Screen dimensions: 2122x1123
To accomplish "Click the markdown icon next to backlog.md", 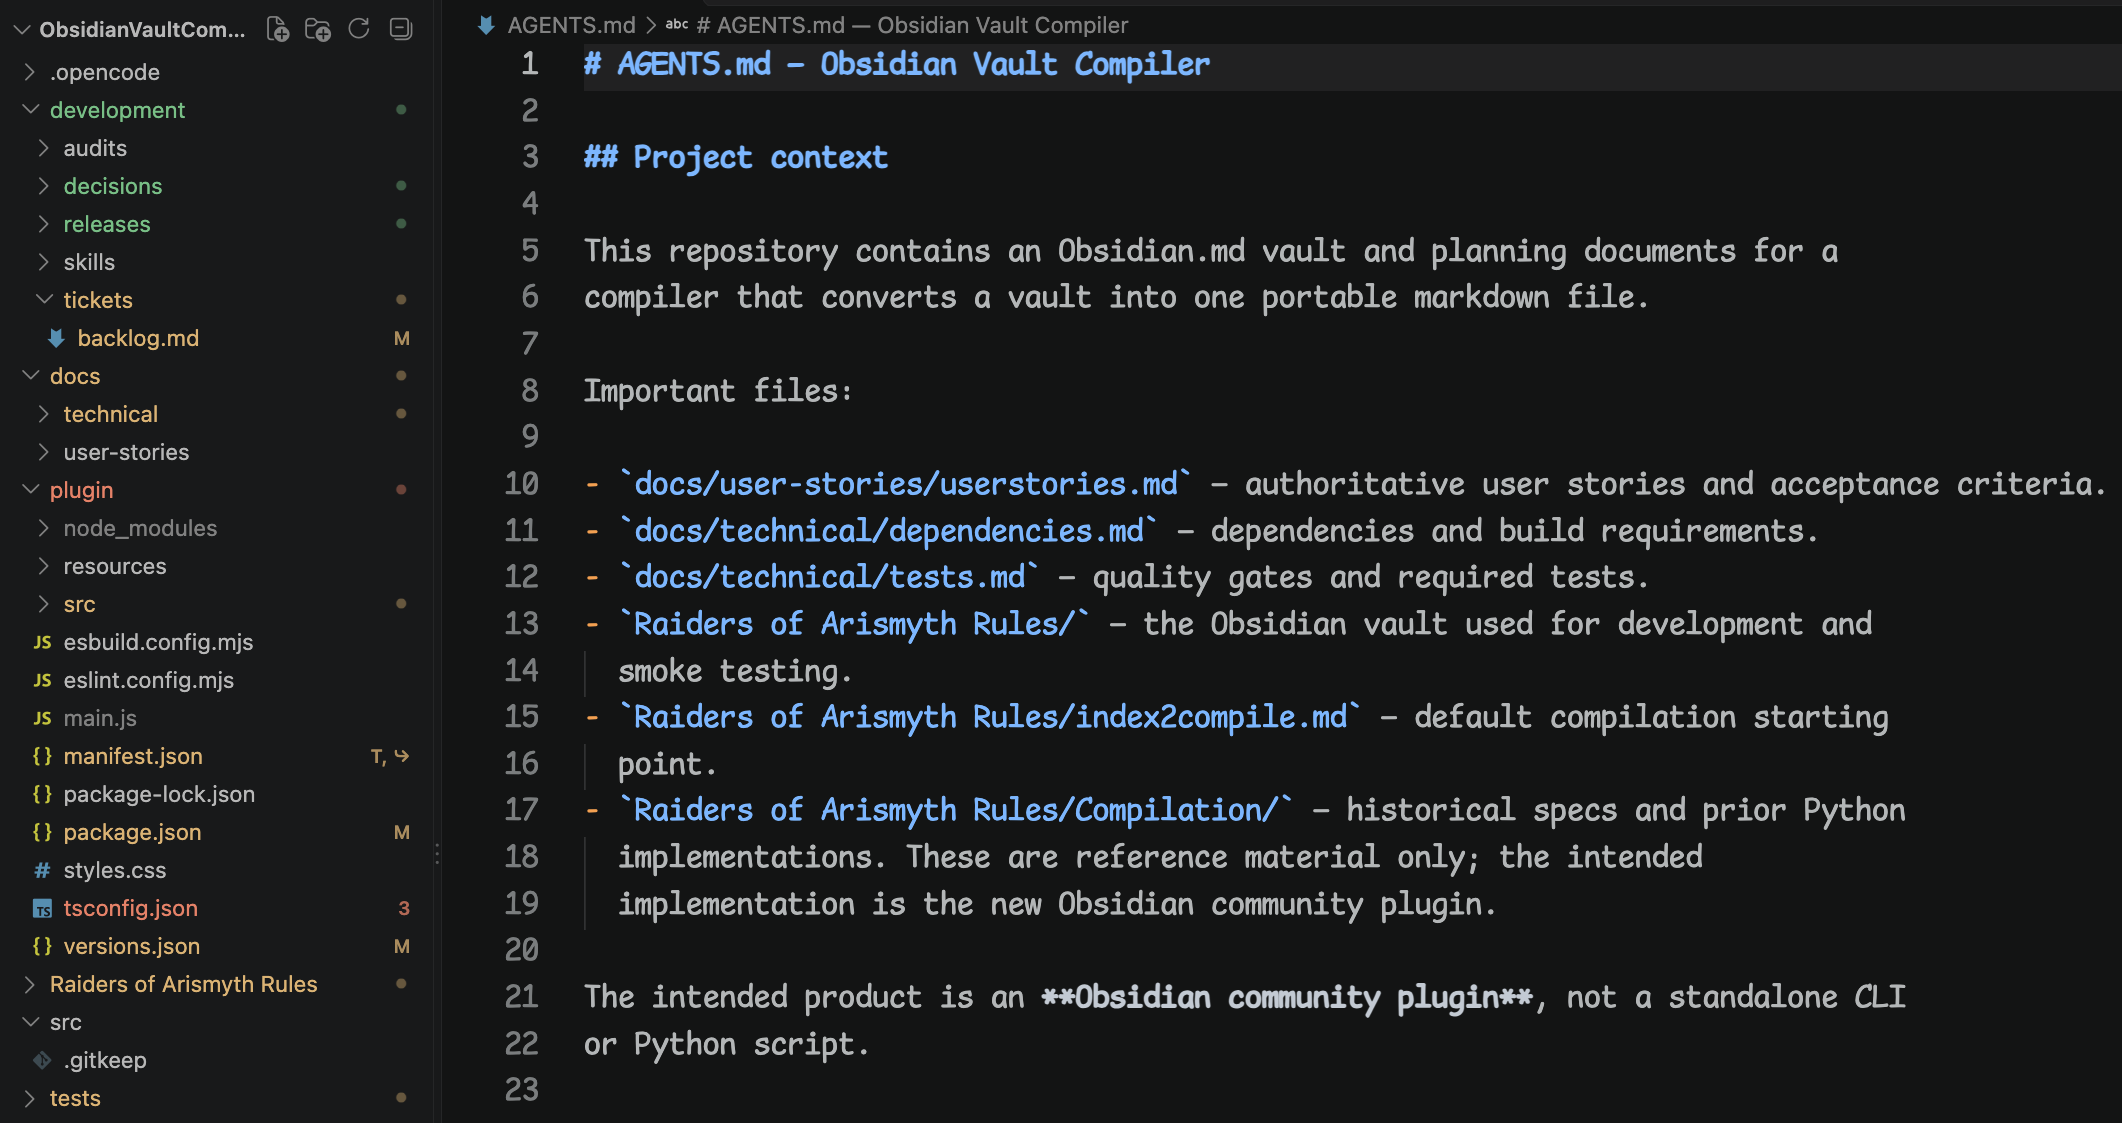I will [57, 338].
